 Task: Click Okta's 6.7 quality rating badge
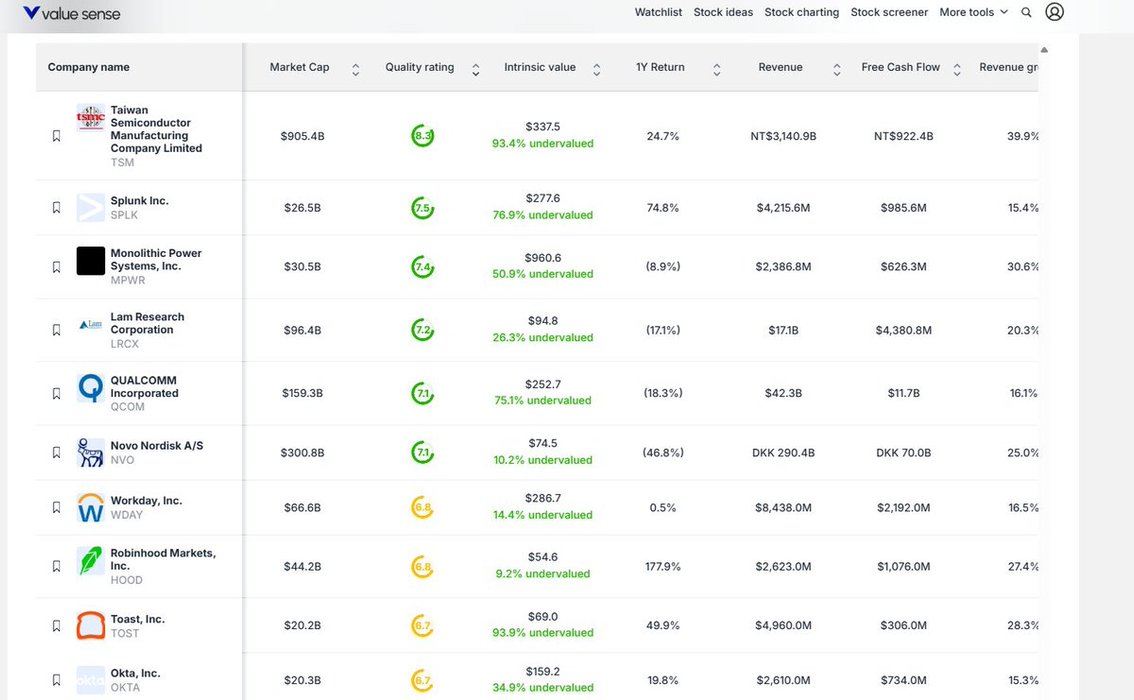pyautogui.click(x=422, y=680)
